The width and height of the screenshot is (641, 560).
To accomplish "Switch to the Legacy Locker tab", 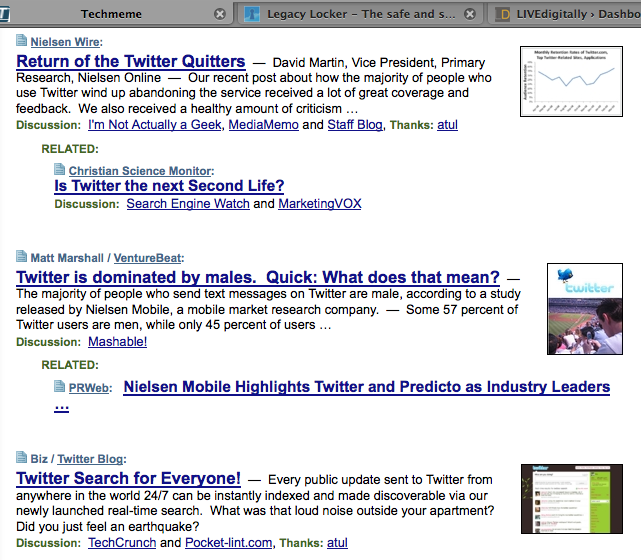I will click(x=350, y=14).
